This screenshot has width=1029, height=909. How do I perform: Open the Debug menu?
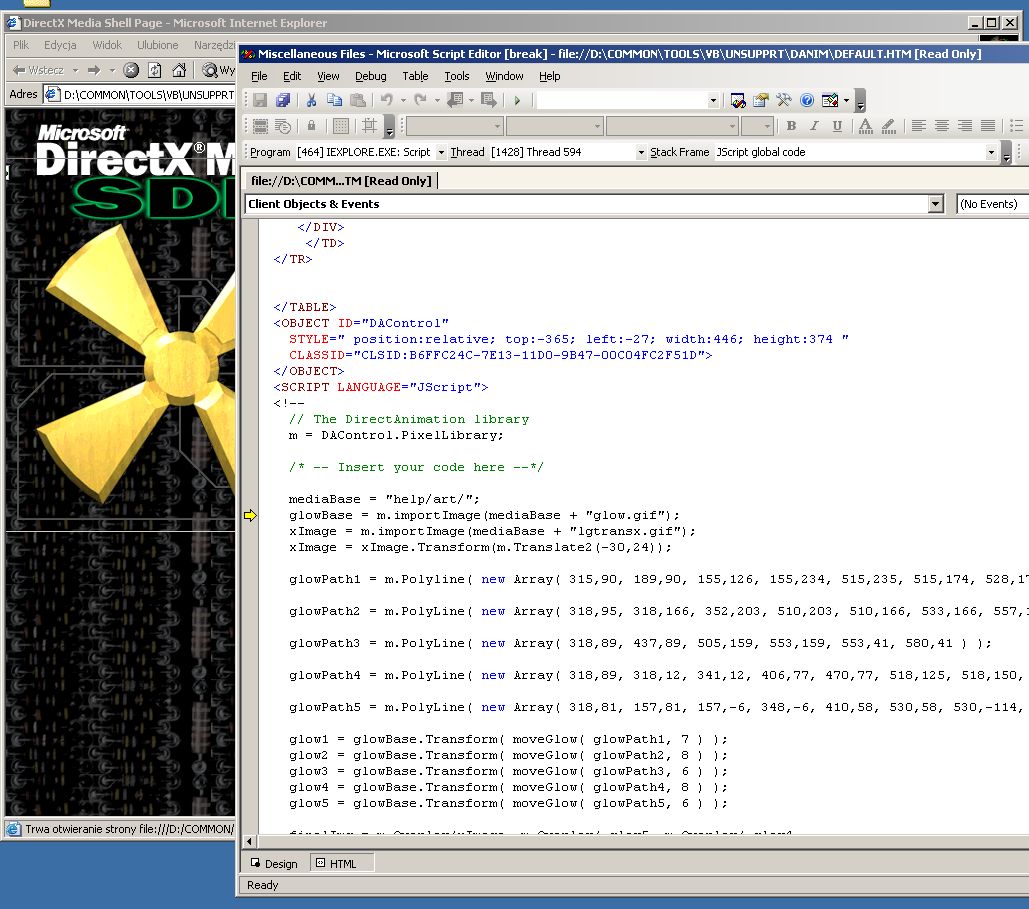pyautogui.click(x=370, y=76)
